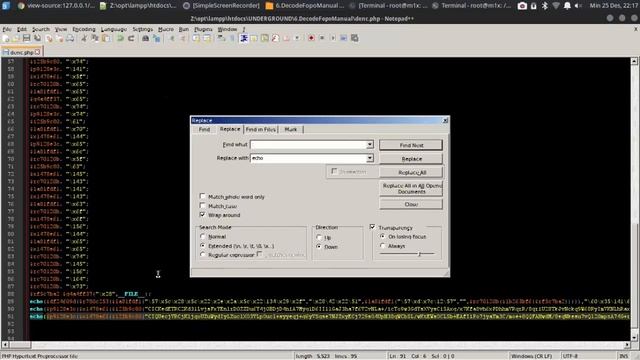640x360 pixels.
Task: Click the Redo toolbar icon
Action: coord(131,38)
